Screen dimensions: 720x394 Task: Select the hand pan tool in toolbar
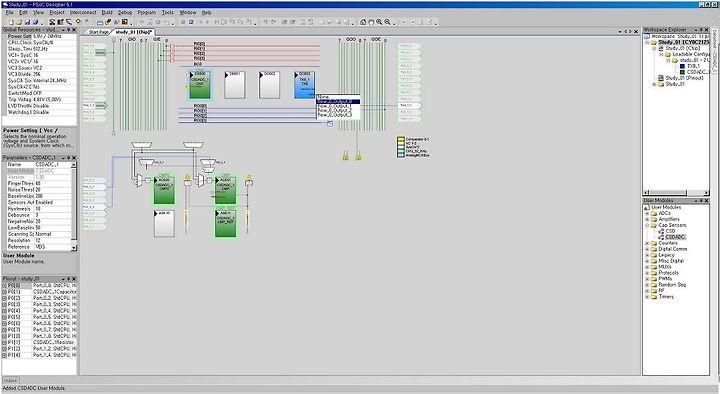coord(371,22)
